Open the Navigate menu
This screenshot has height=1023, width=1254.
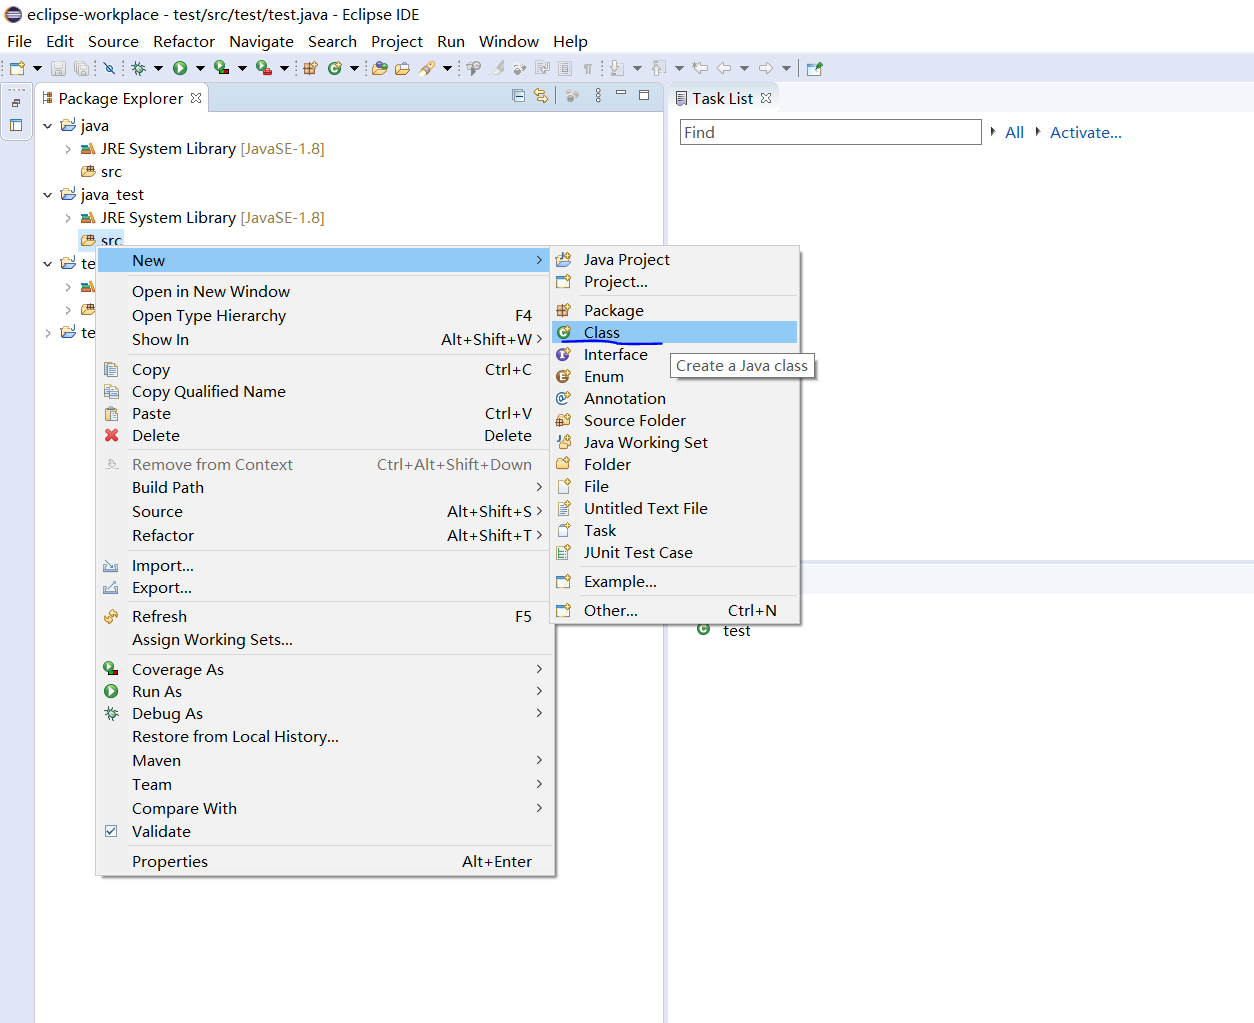261,41
